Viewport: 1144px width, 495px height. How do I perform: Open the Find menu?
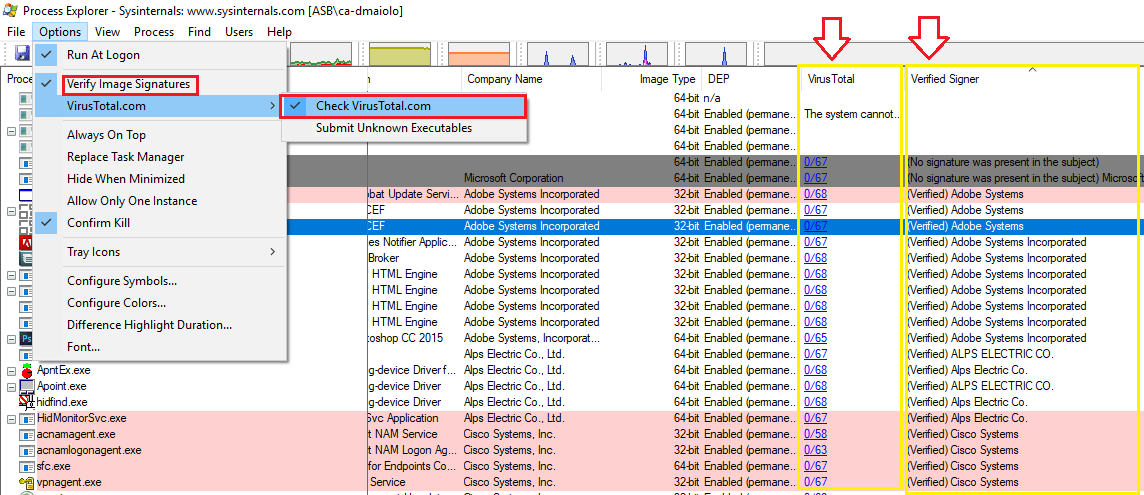[199, 32]
